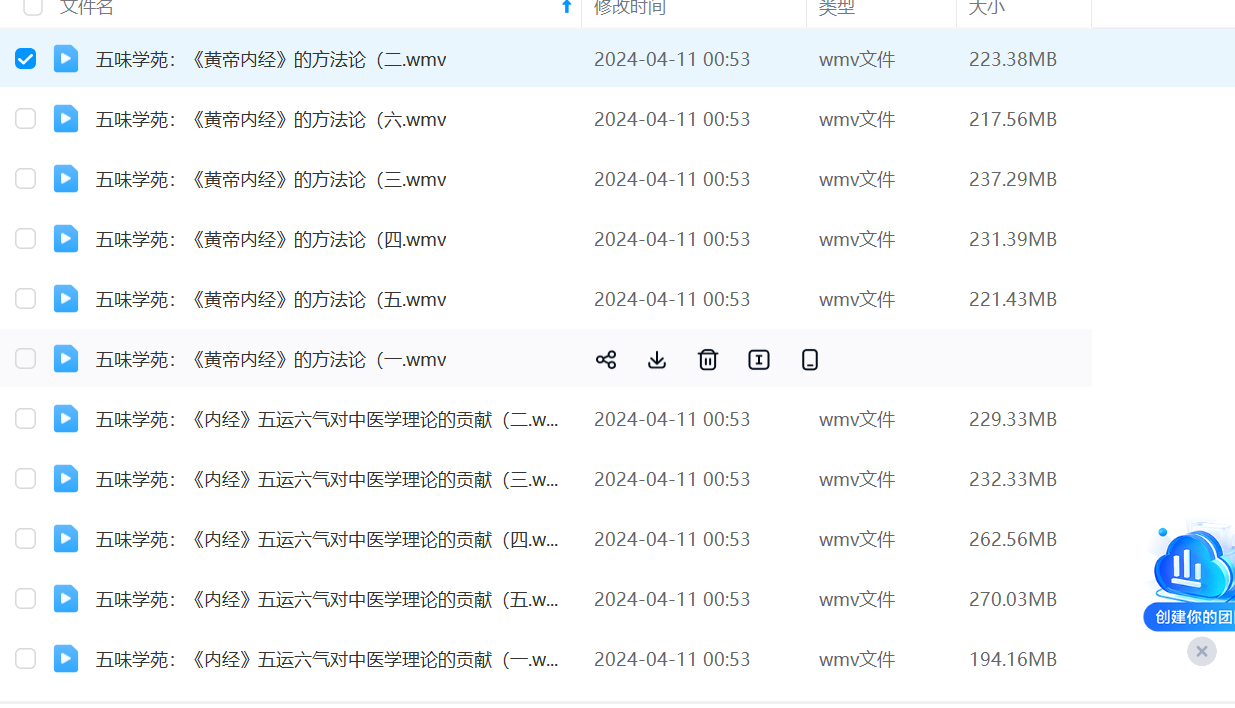
Task: Click the 文件名 column header label
Action: coord(87,8)
